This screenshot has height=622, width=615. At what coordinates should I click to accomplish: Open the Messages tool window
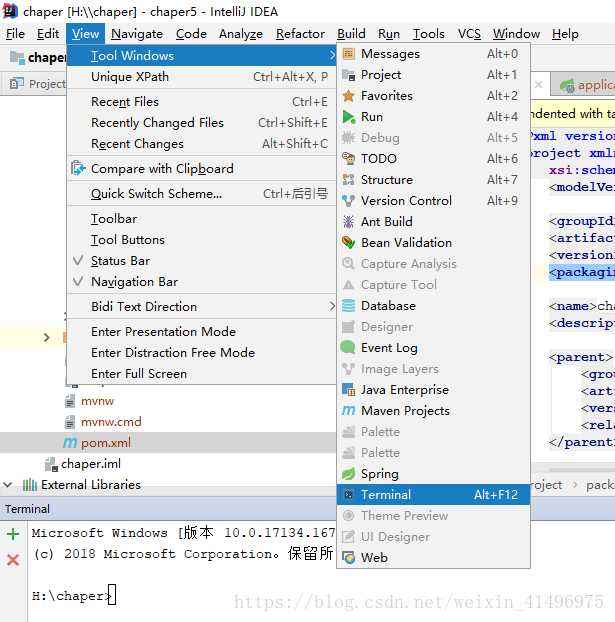point(433,54)
